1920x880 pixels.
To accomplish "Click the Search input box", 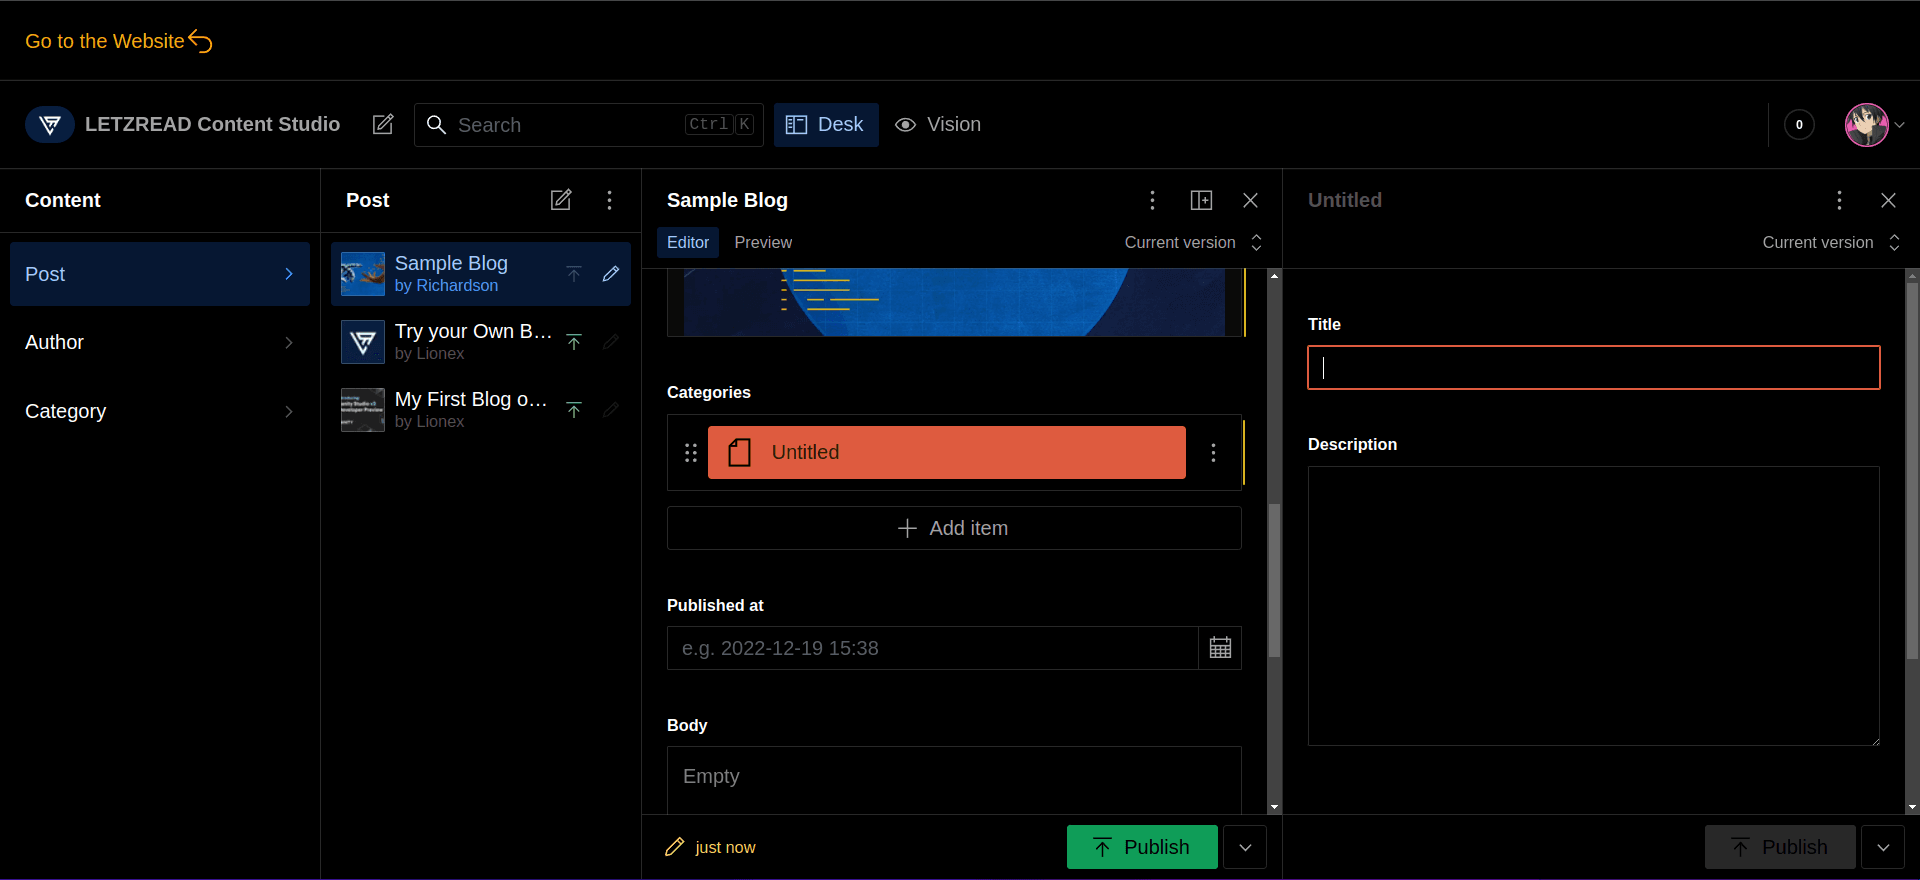I will [589, 124].
